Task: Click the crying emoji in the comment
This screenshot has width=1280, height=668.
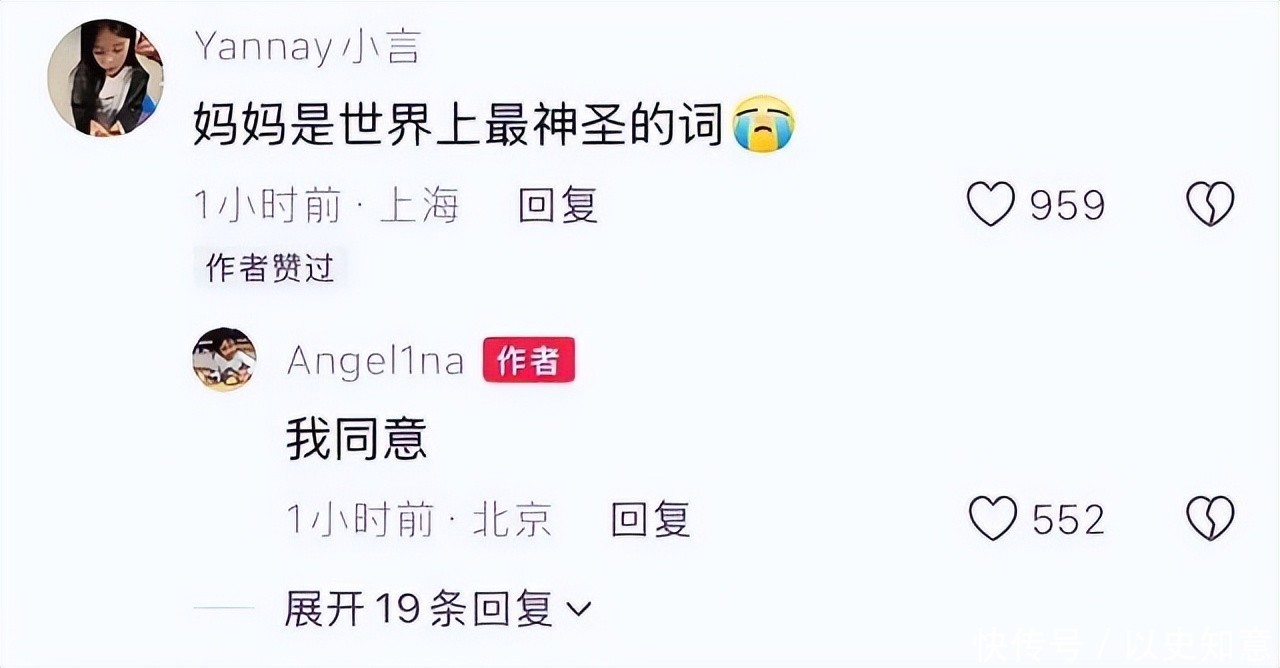Action: coord(763,125)
